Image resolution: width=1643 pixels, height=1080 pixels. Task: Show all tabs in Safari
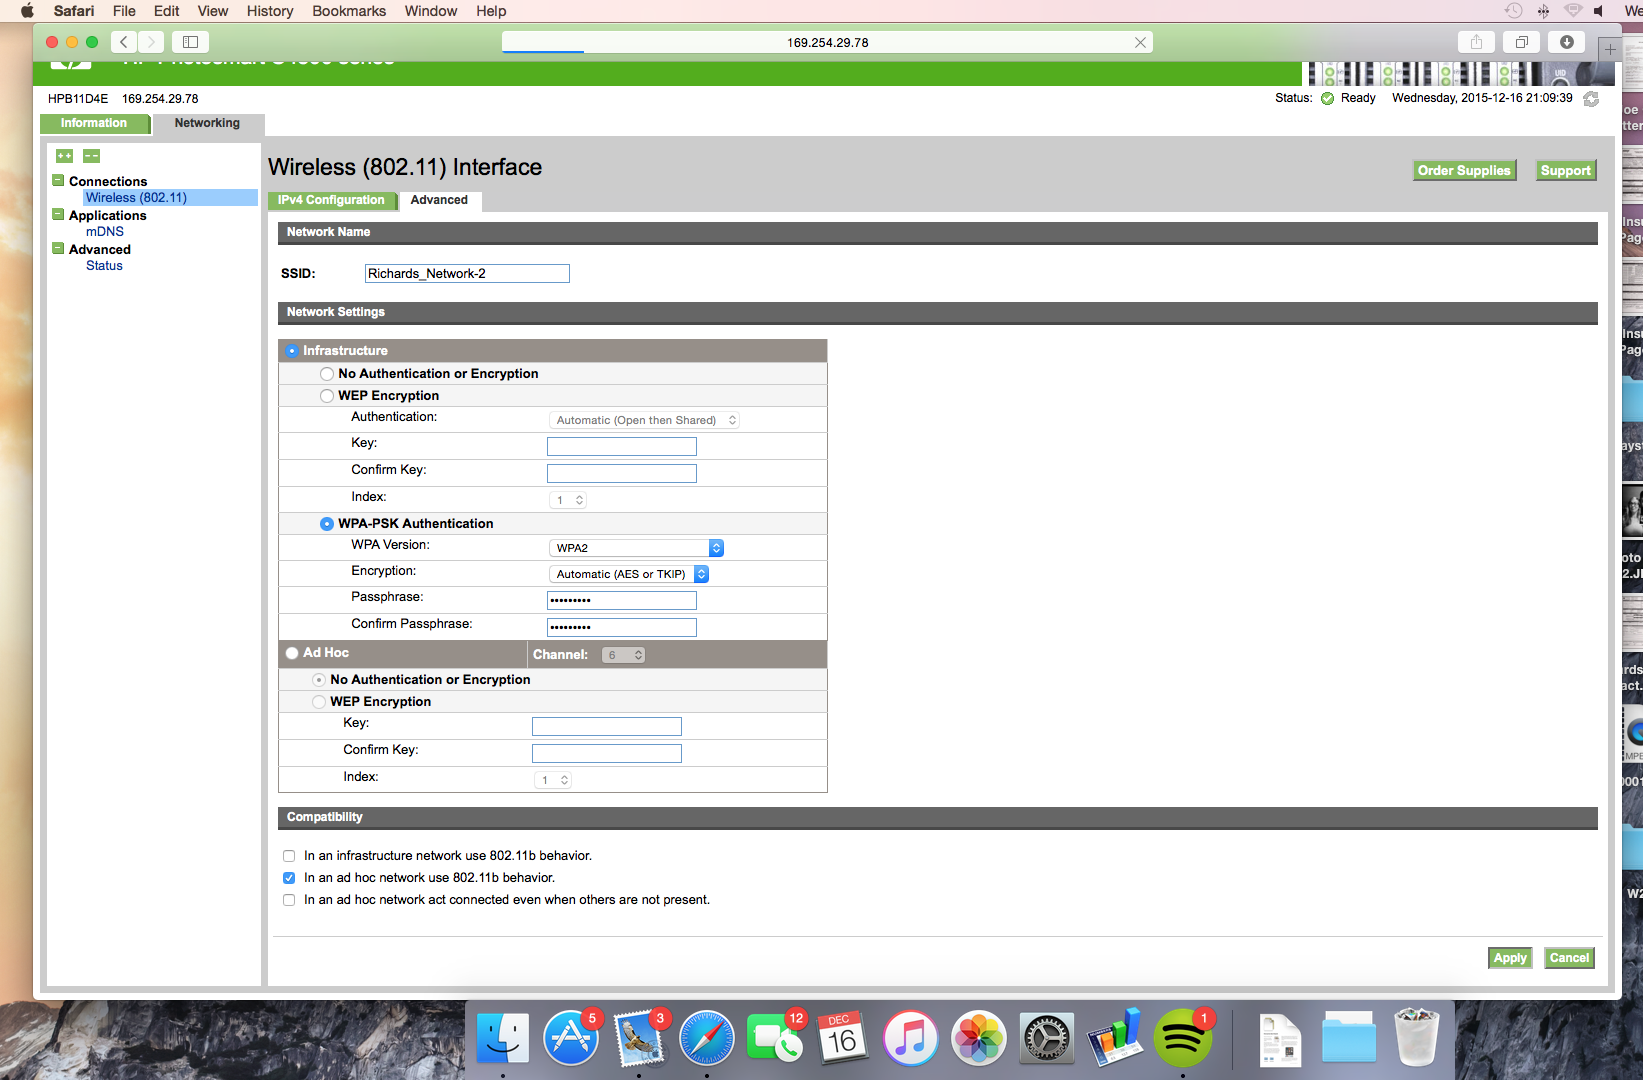pos(1522,42)
